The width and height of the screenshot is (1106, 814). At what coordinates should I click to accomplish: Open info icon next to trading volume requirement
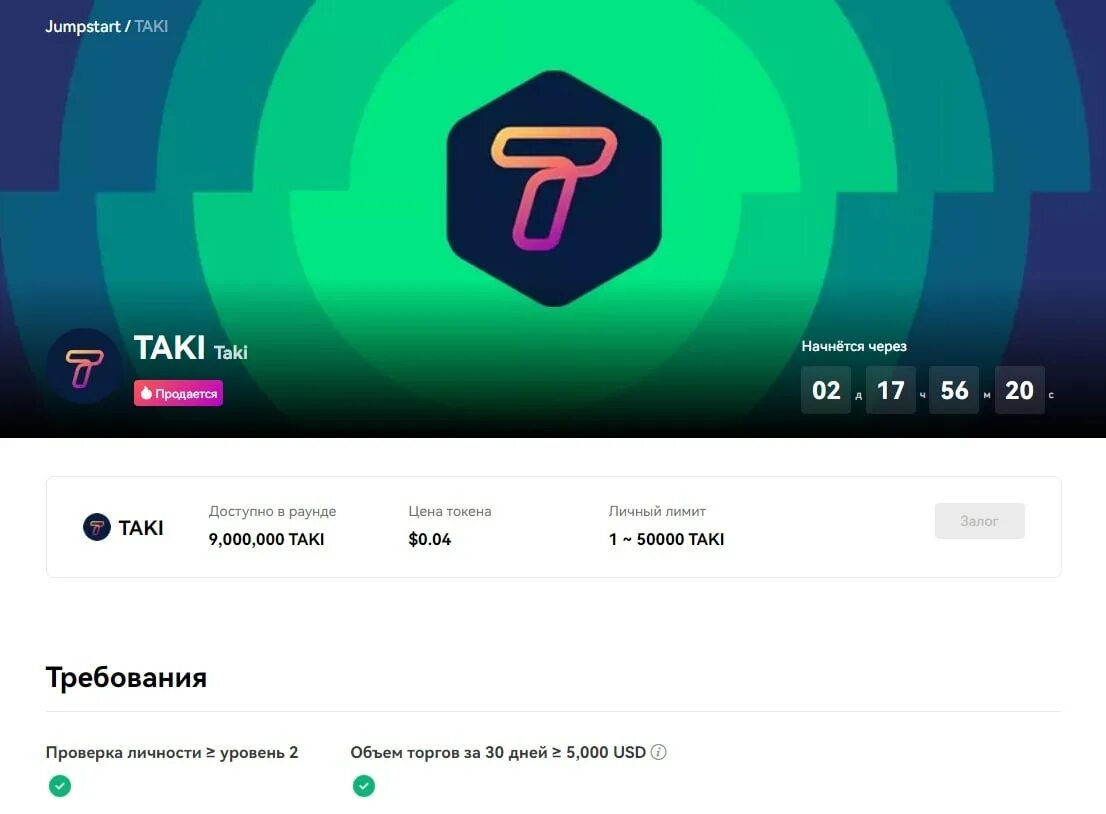pyautogui.click(x=658, y=752)
